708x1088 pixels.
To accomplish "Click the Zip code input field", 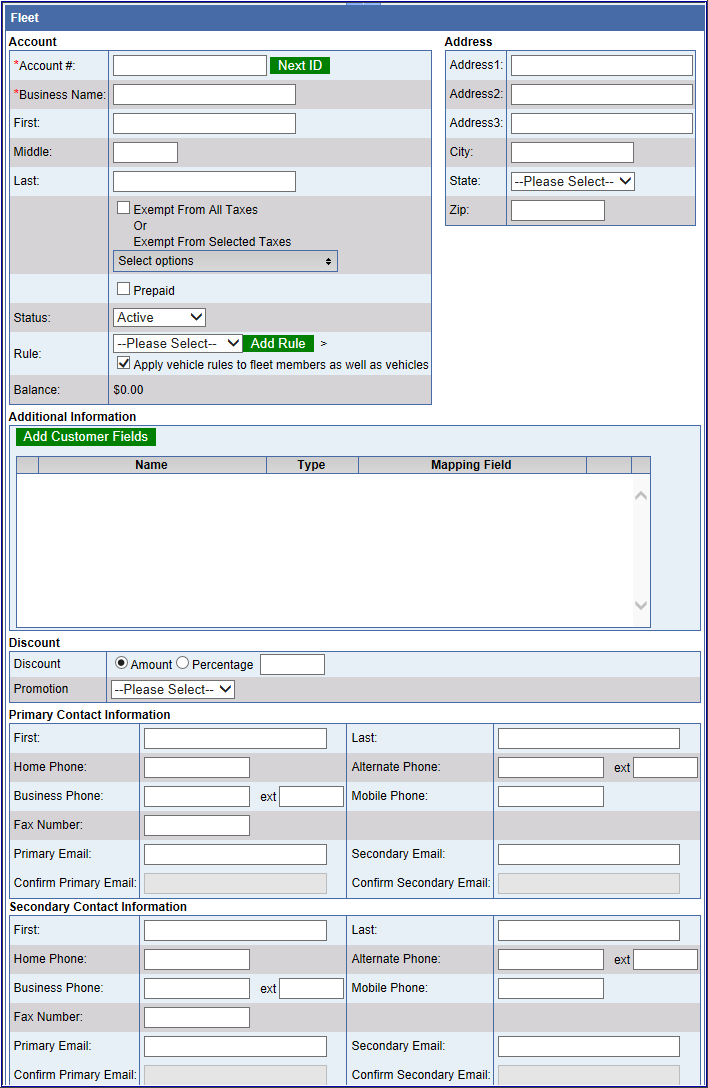I will click(557, 211).
